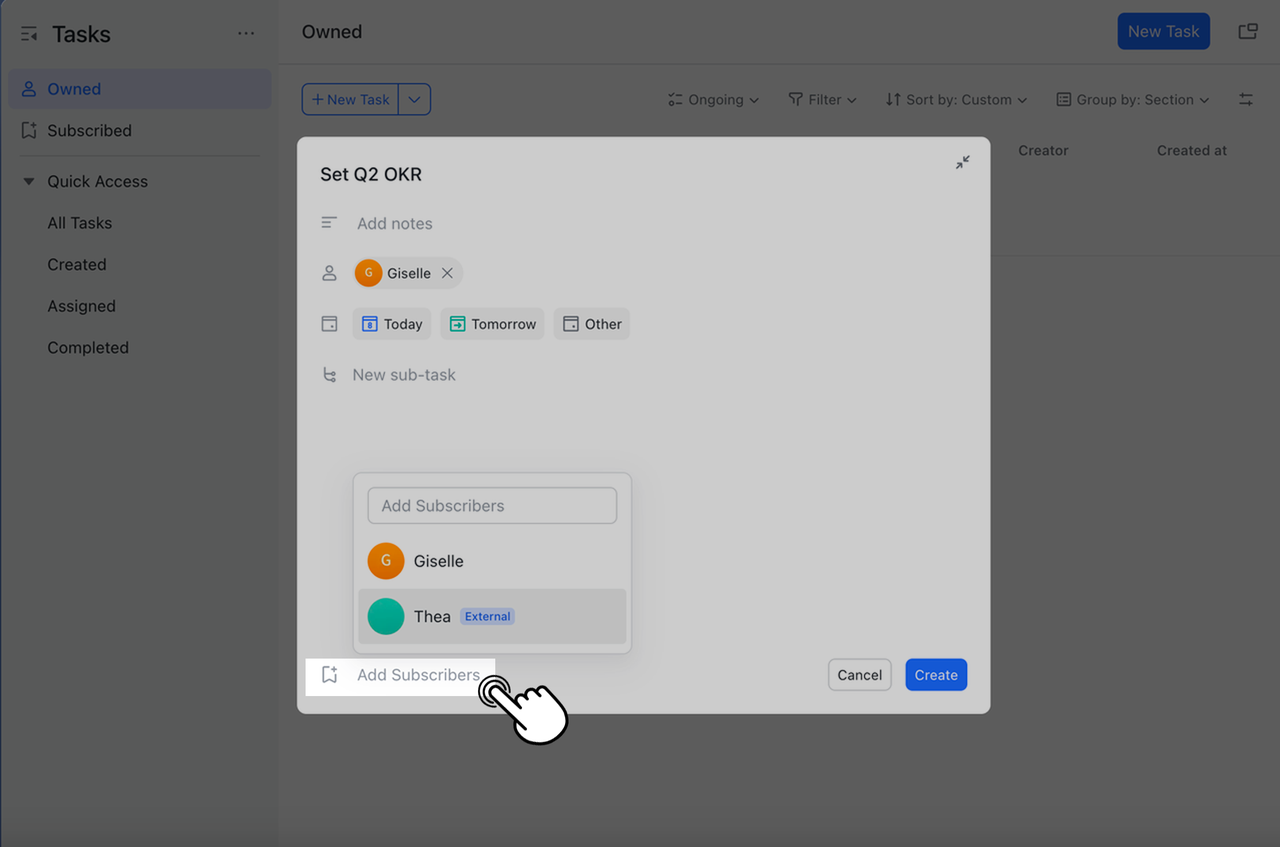
Task: Click the Create button
Action: [935, 674]
